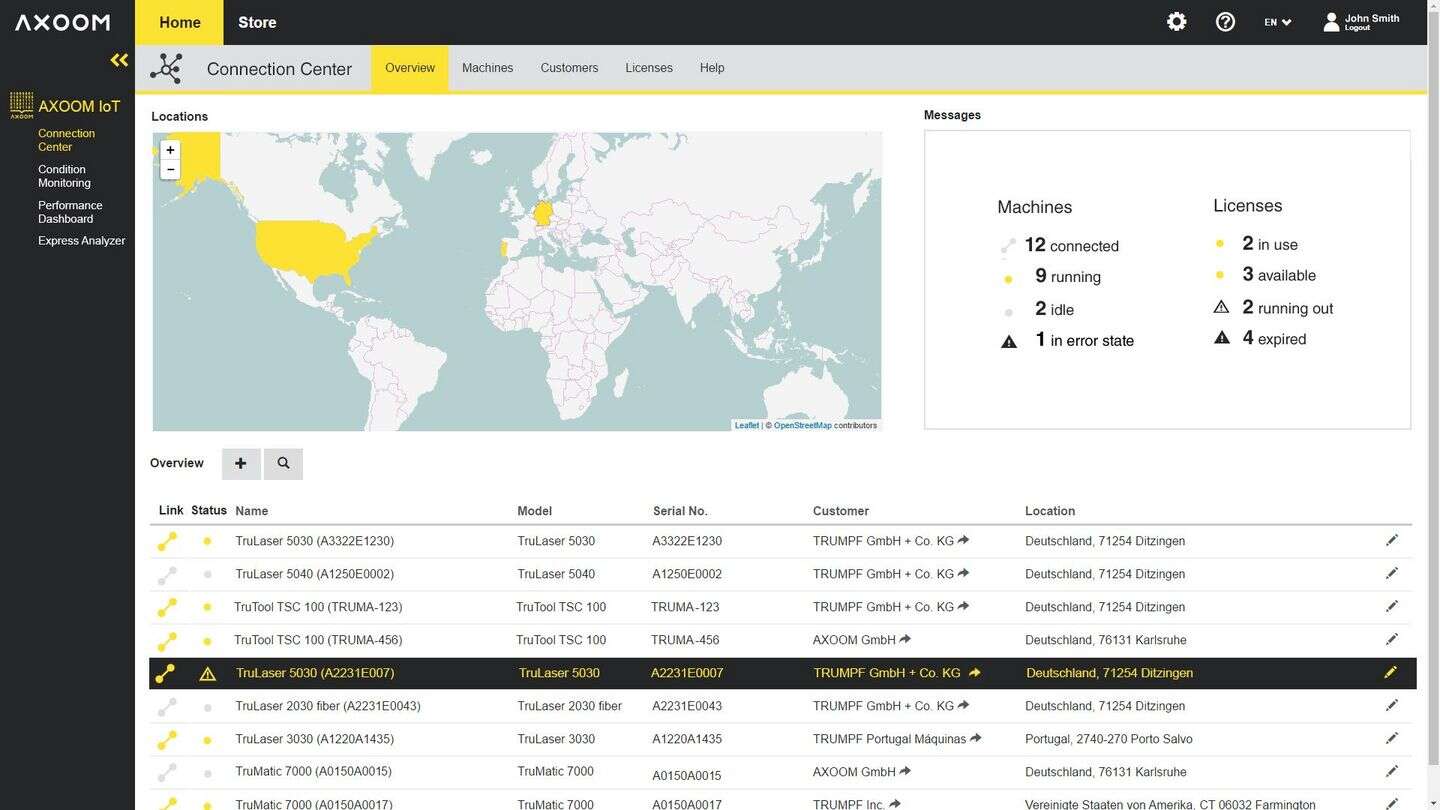Open the Licenses tab

pos(649,68)
